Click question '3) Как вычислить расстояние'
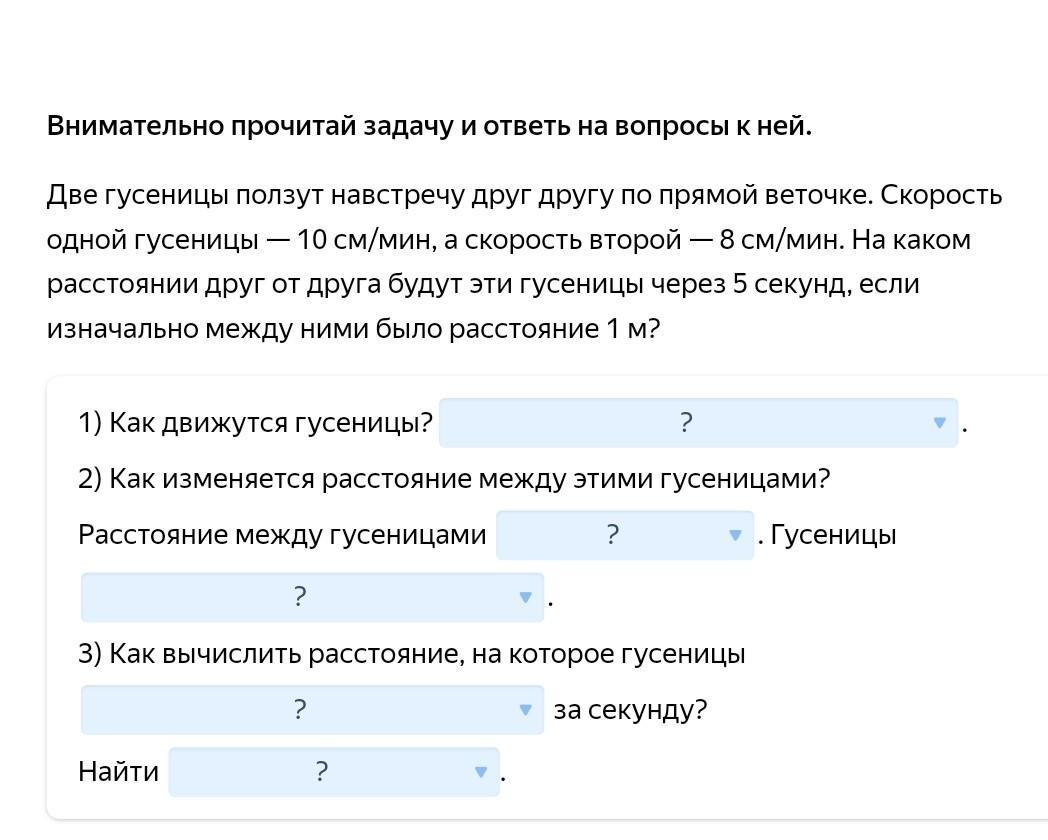This screenshot has height=840, width=1048. [x=412, y=654]
